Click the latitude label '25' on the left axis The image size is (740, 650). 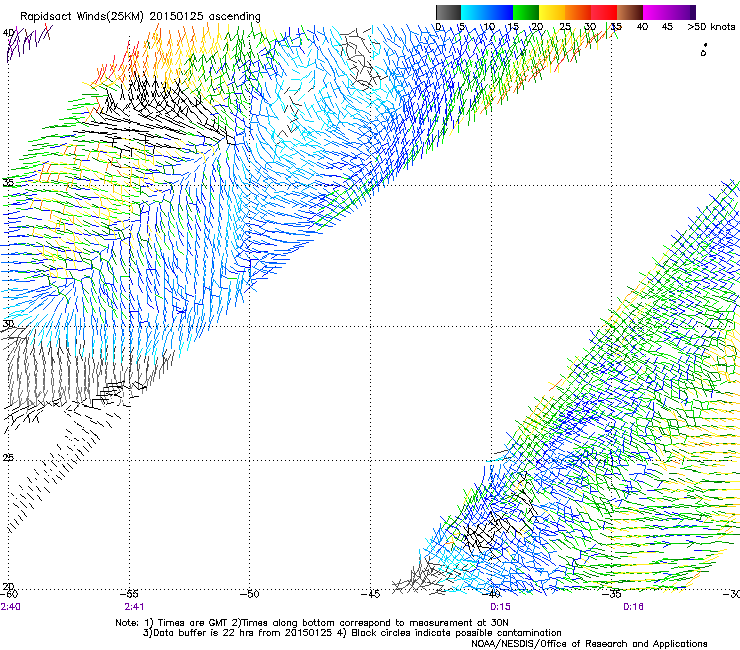(8, 458)
